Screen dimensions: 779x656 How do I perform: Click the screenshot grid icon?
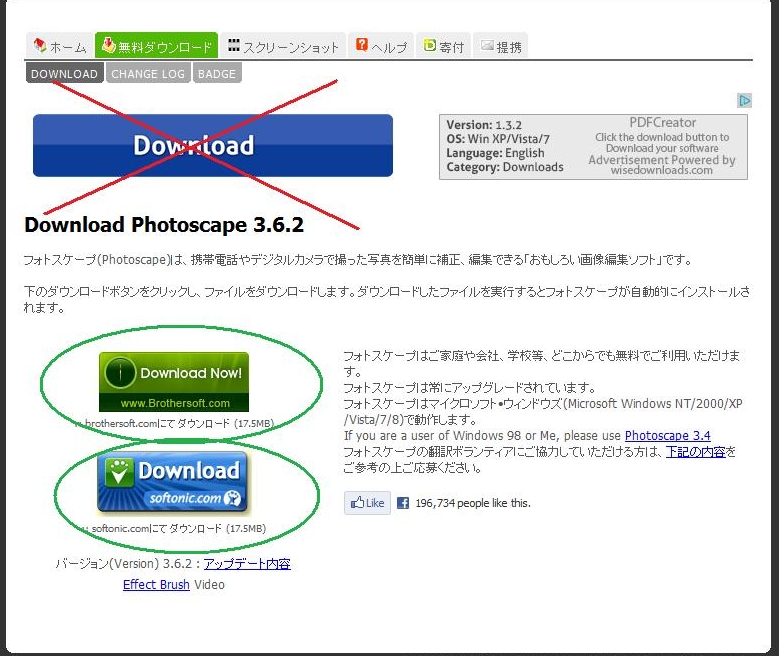click(234, 45)
